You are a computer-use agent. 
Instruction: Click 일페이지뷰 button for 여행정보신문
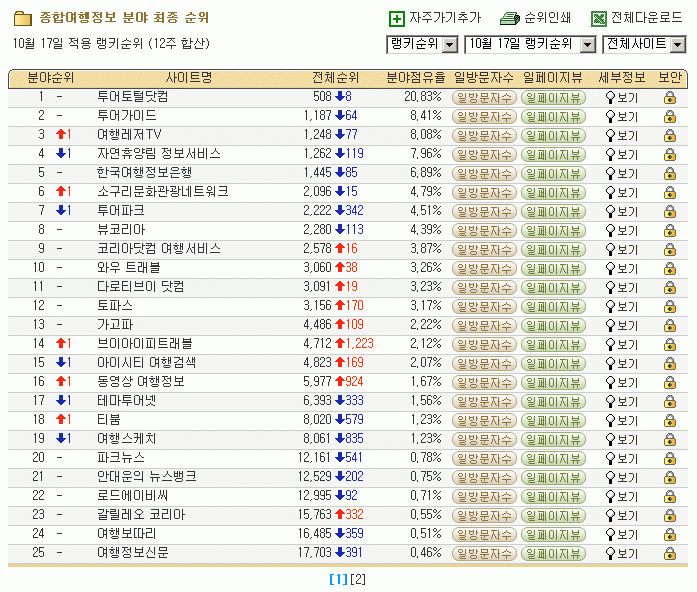(x=553, y=554)
